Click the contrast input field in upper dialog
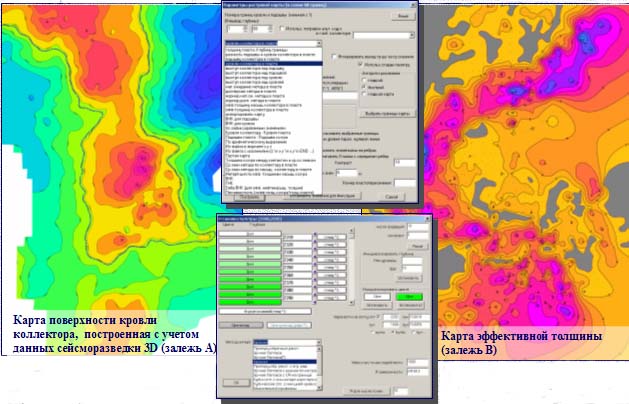Screen dimensions: 629x404 pos(405,162)
